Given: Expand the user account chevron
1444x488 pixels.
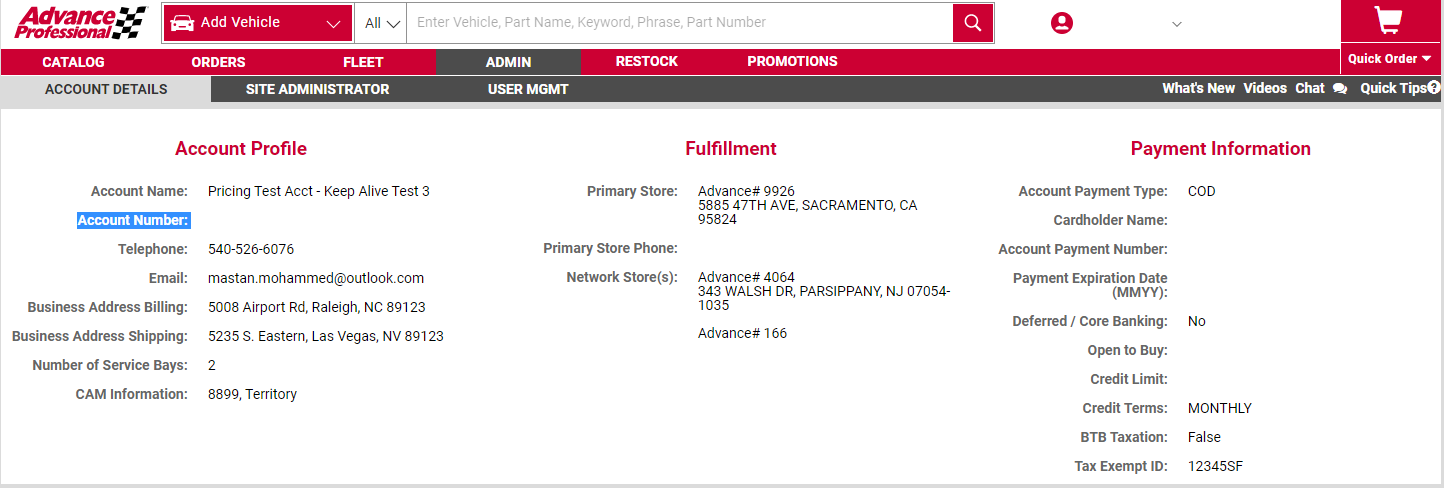Looking at the screenshot, I should tap(1177, 24).
